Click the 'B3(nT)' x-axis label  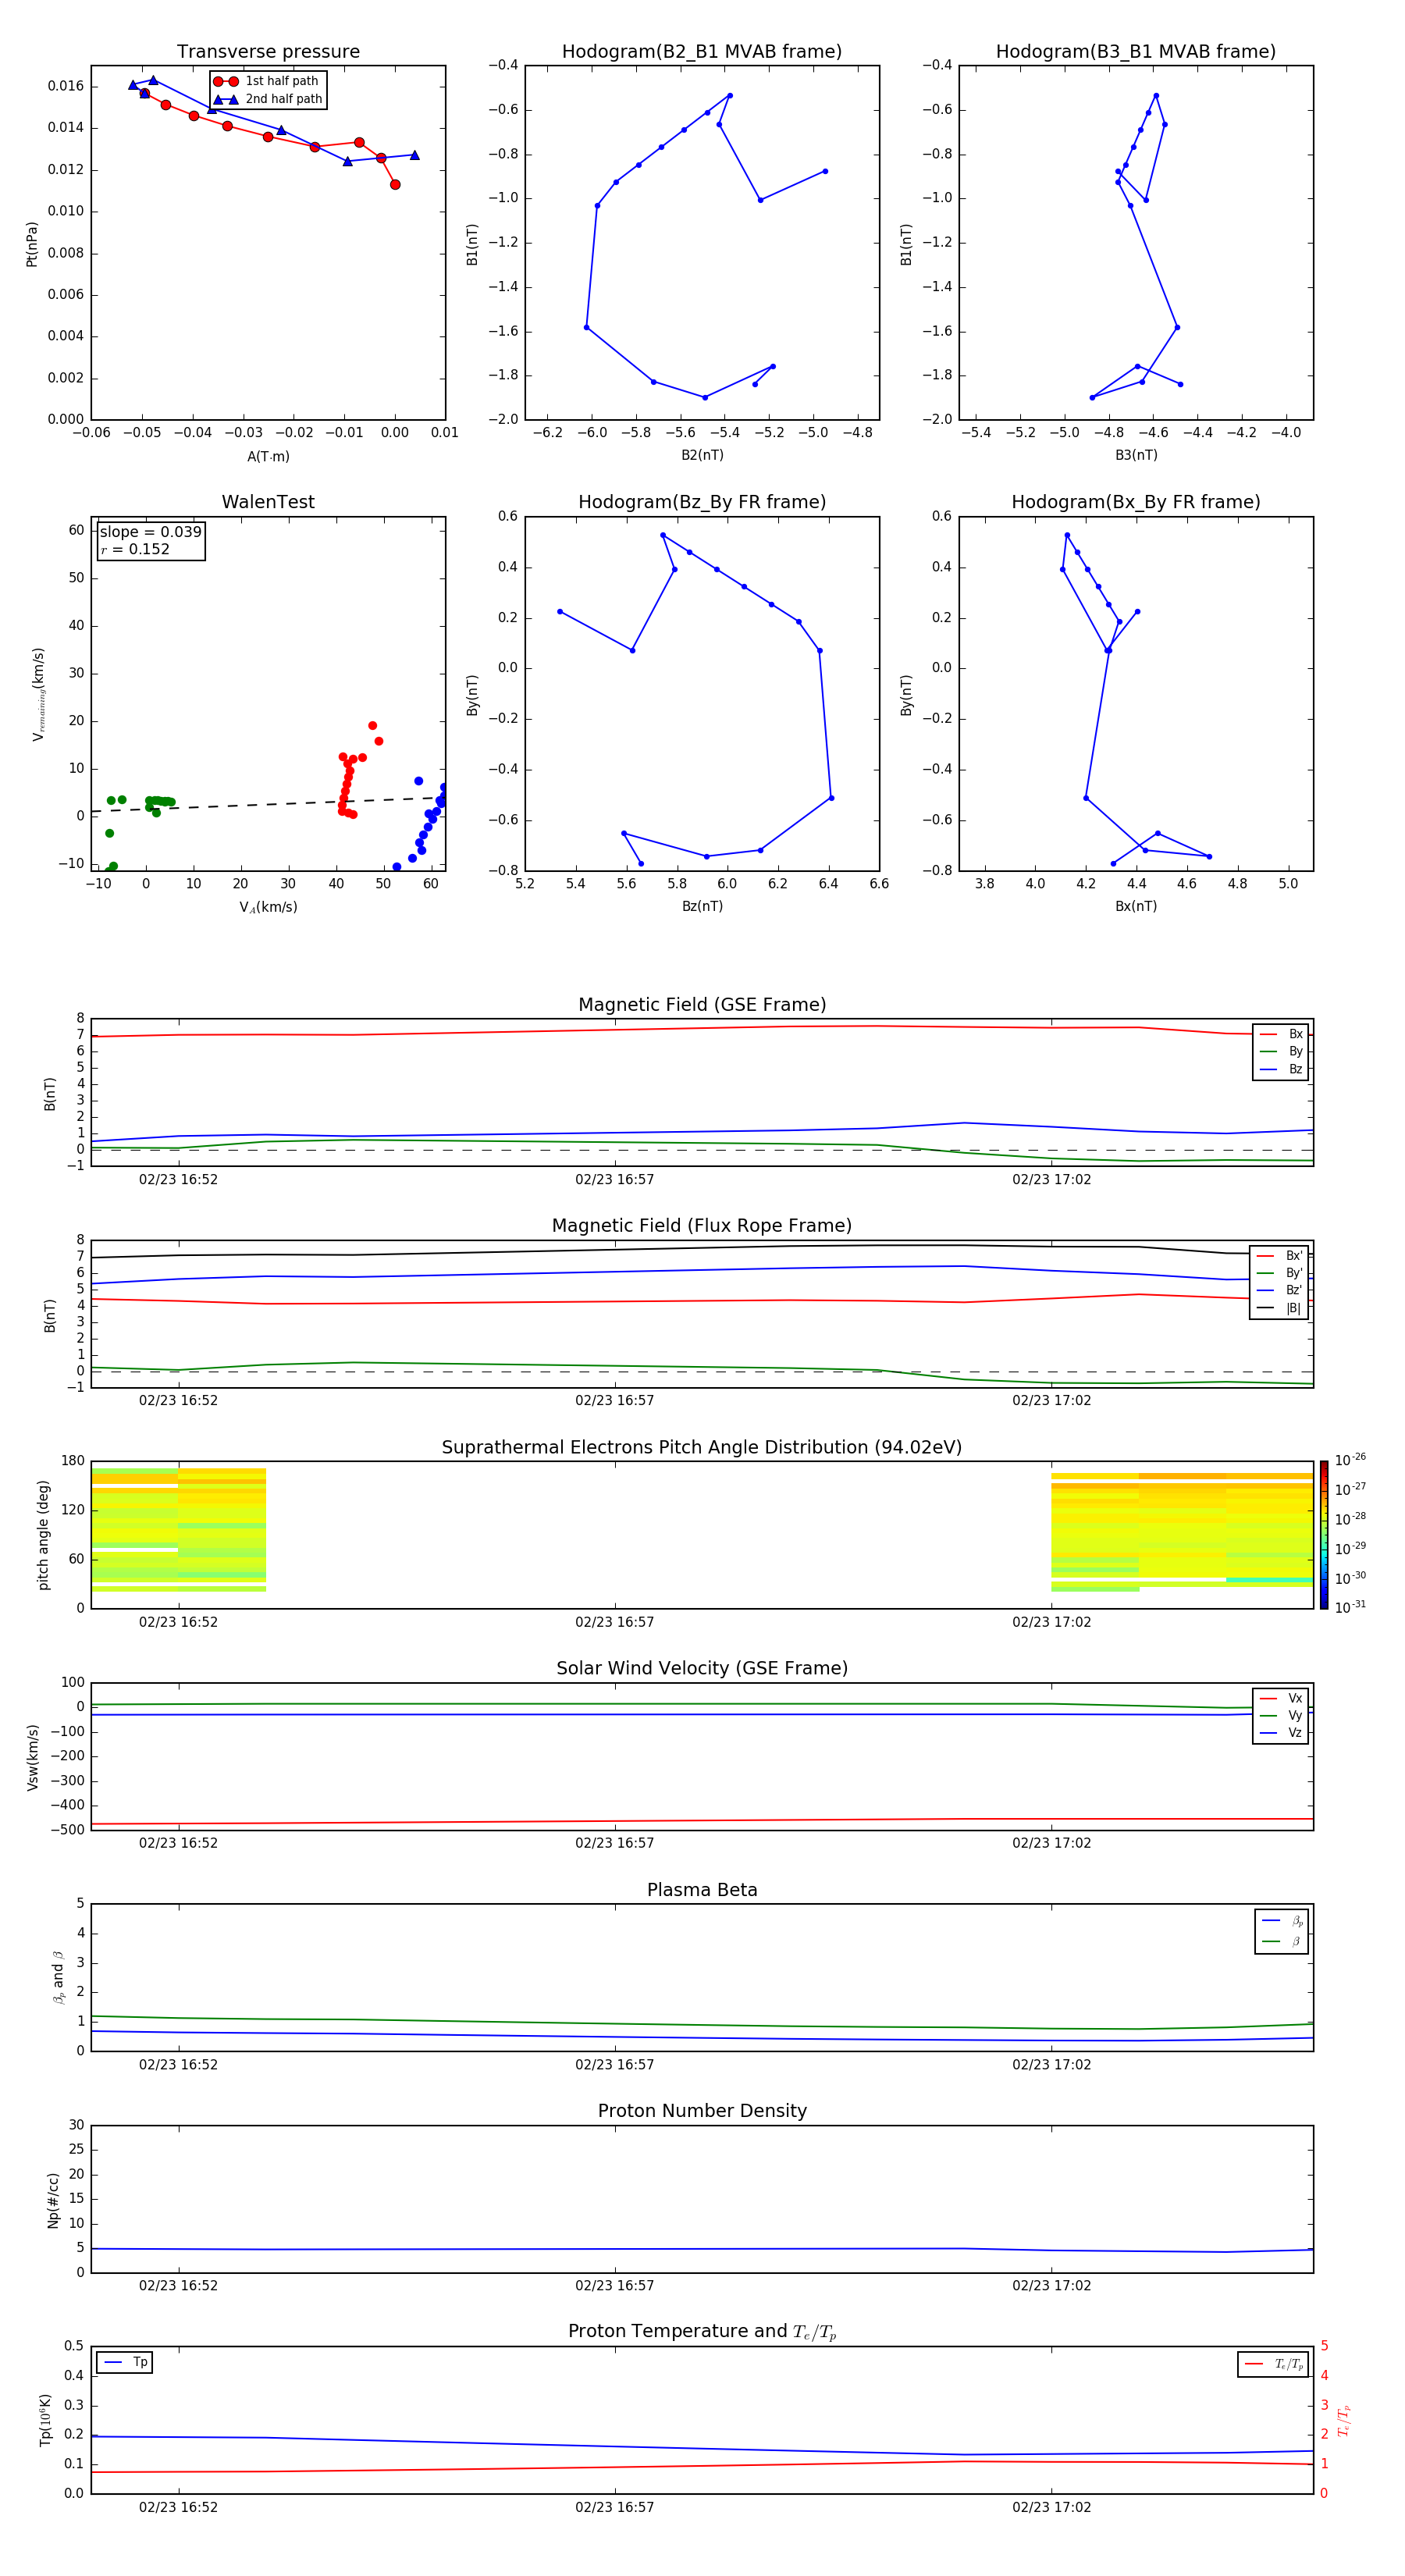pyautogui.click(x=1136, y=455)
